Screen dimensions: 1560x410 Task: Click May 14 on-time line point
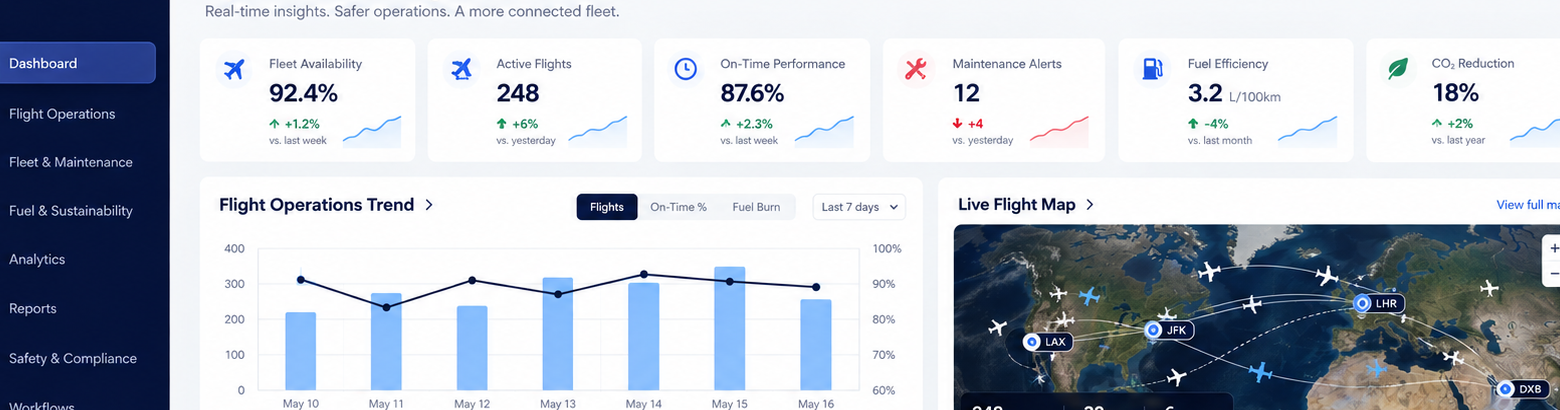pos(643,274)
